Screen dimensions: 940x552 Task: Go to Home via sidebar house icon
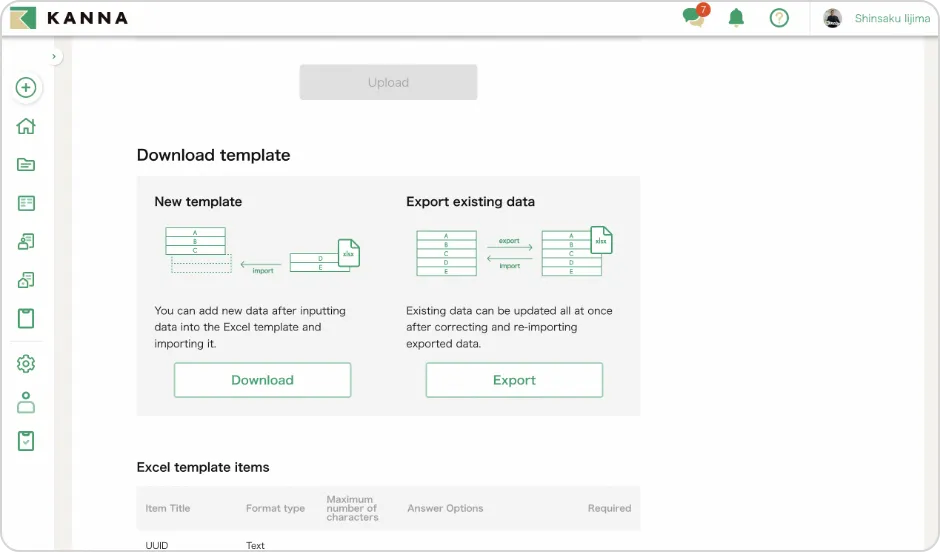(x=26, y=126)
